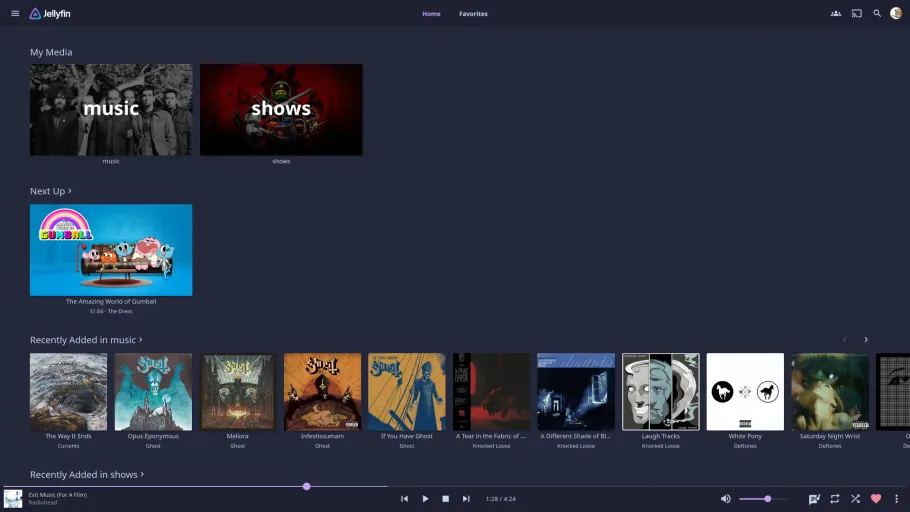Viewport: 910px width, 512px height.
Task: Adjust the volume slider
Action: pyautogui.click(x=763, y=499)
